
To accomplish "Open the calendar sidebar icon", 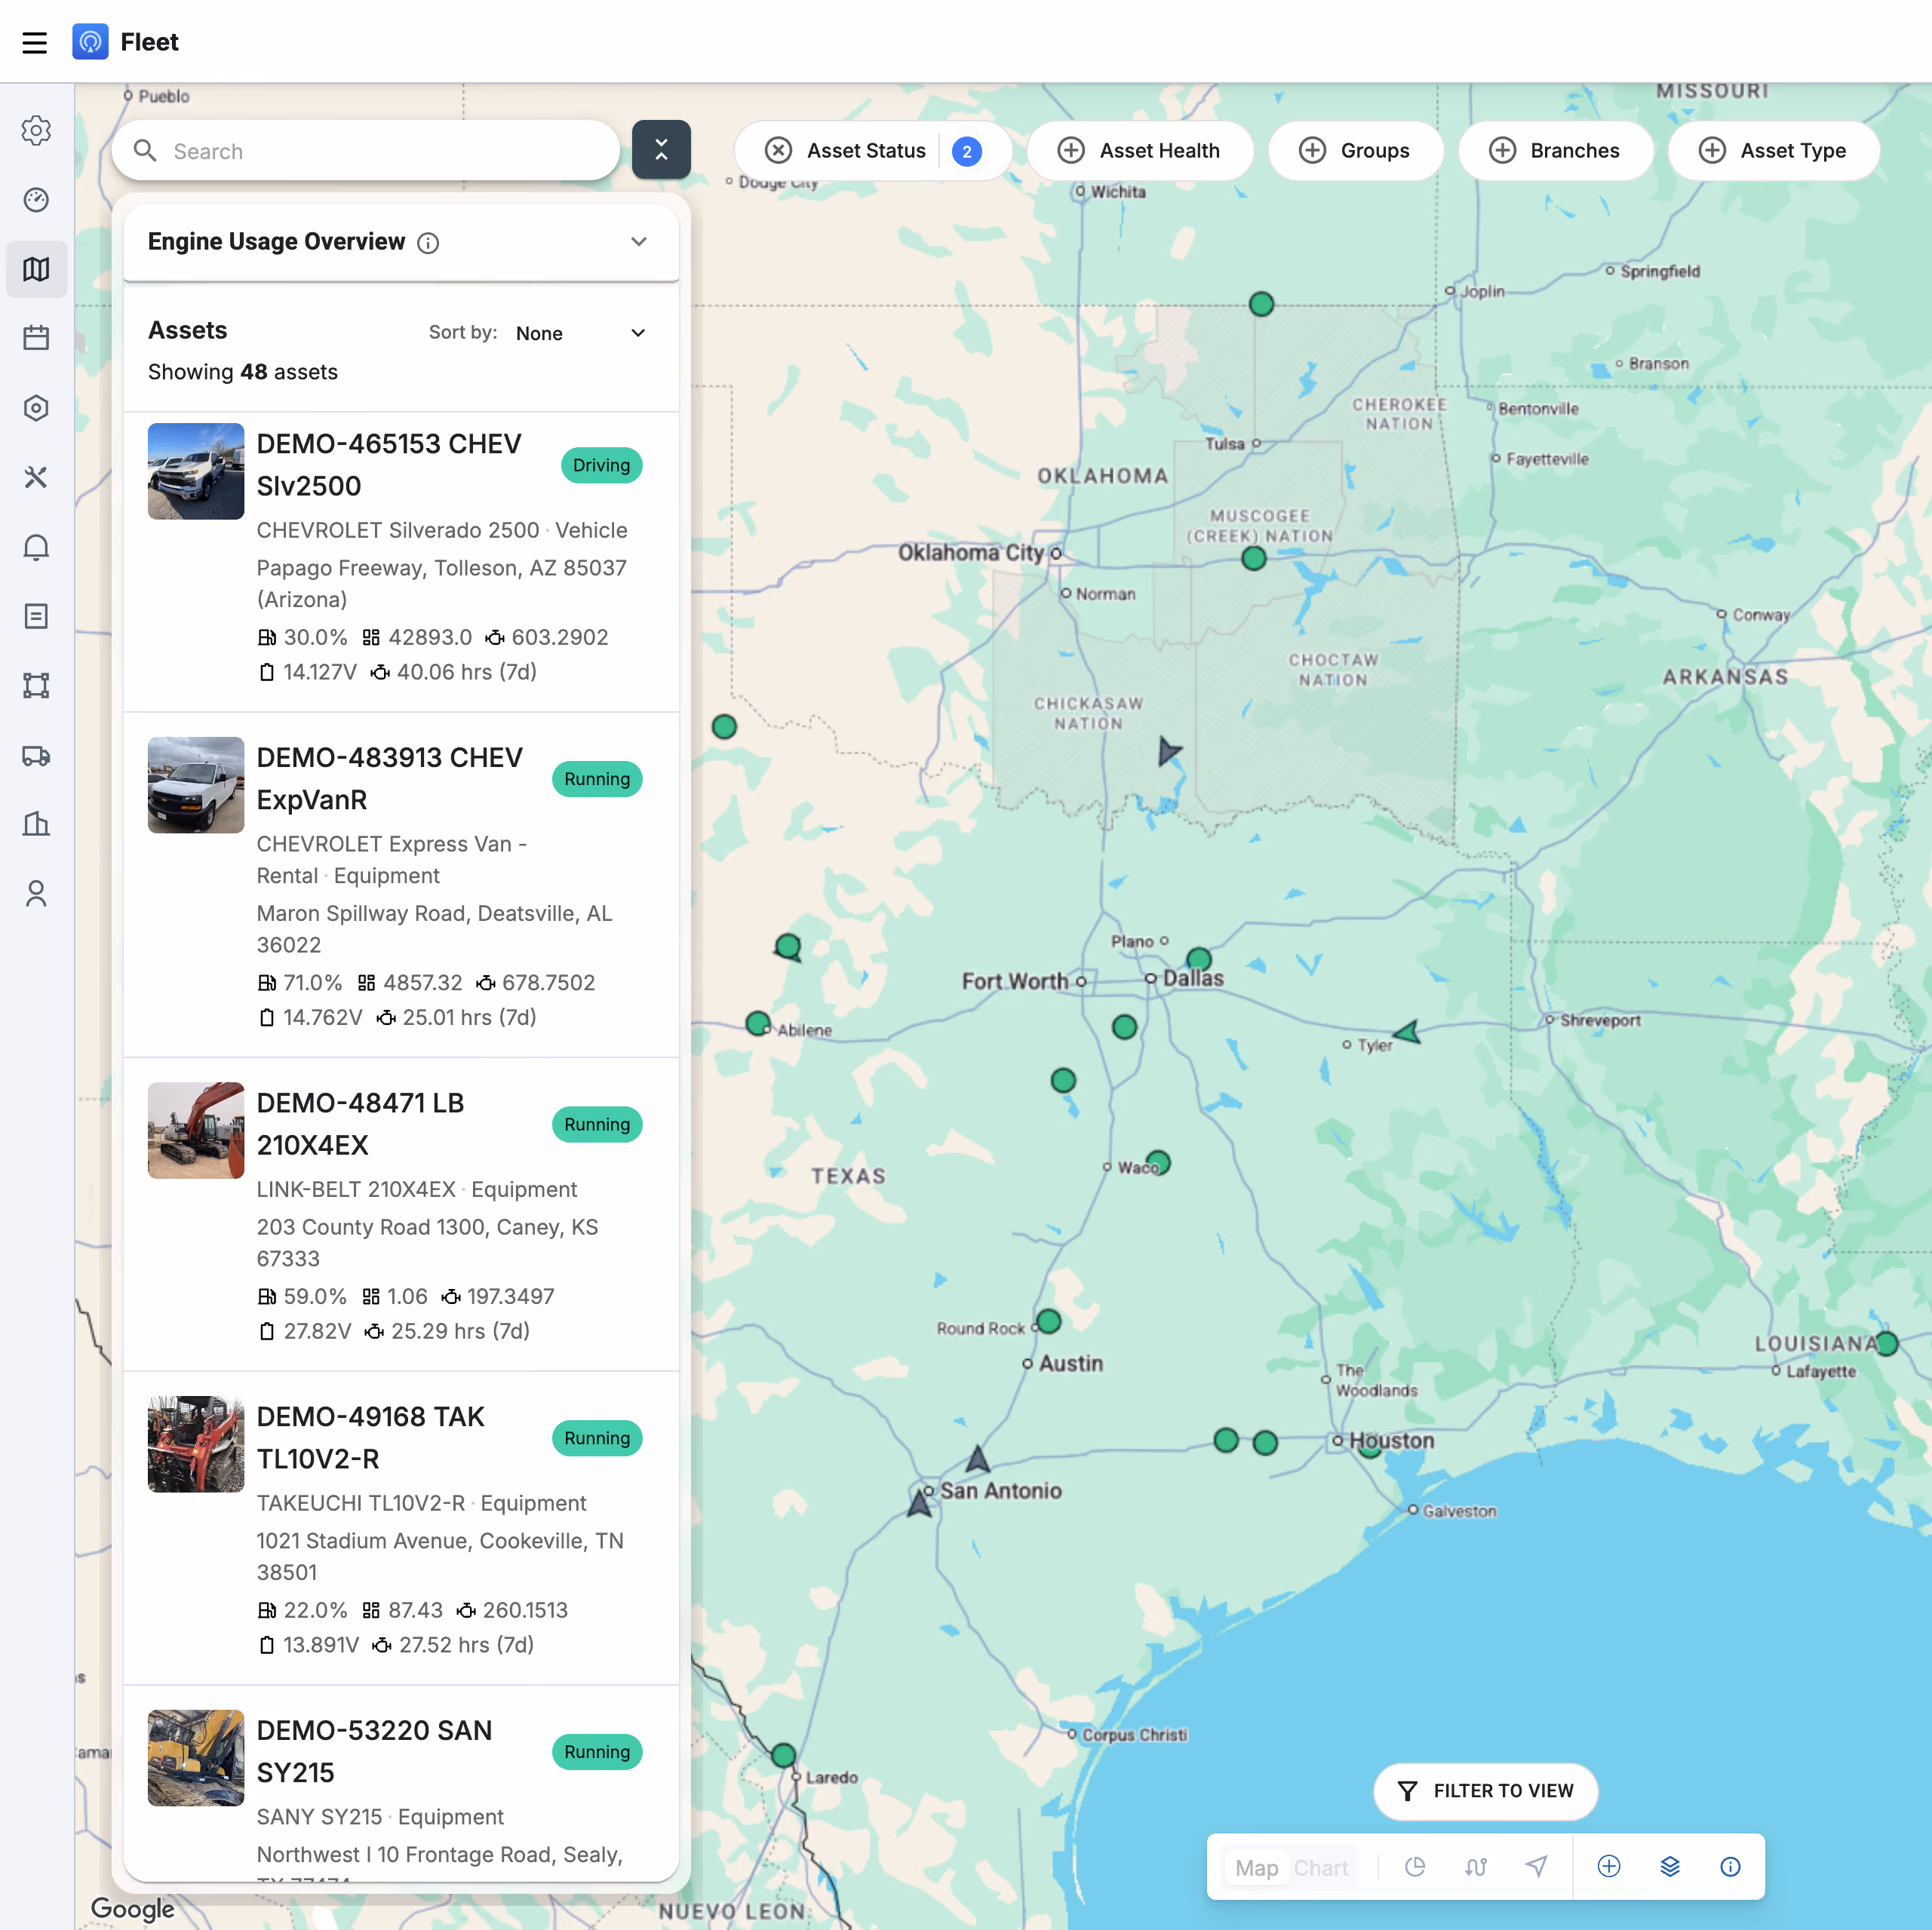I will [36, 338].
